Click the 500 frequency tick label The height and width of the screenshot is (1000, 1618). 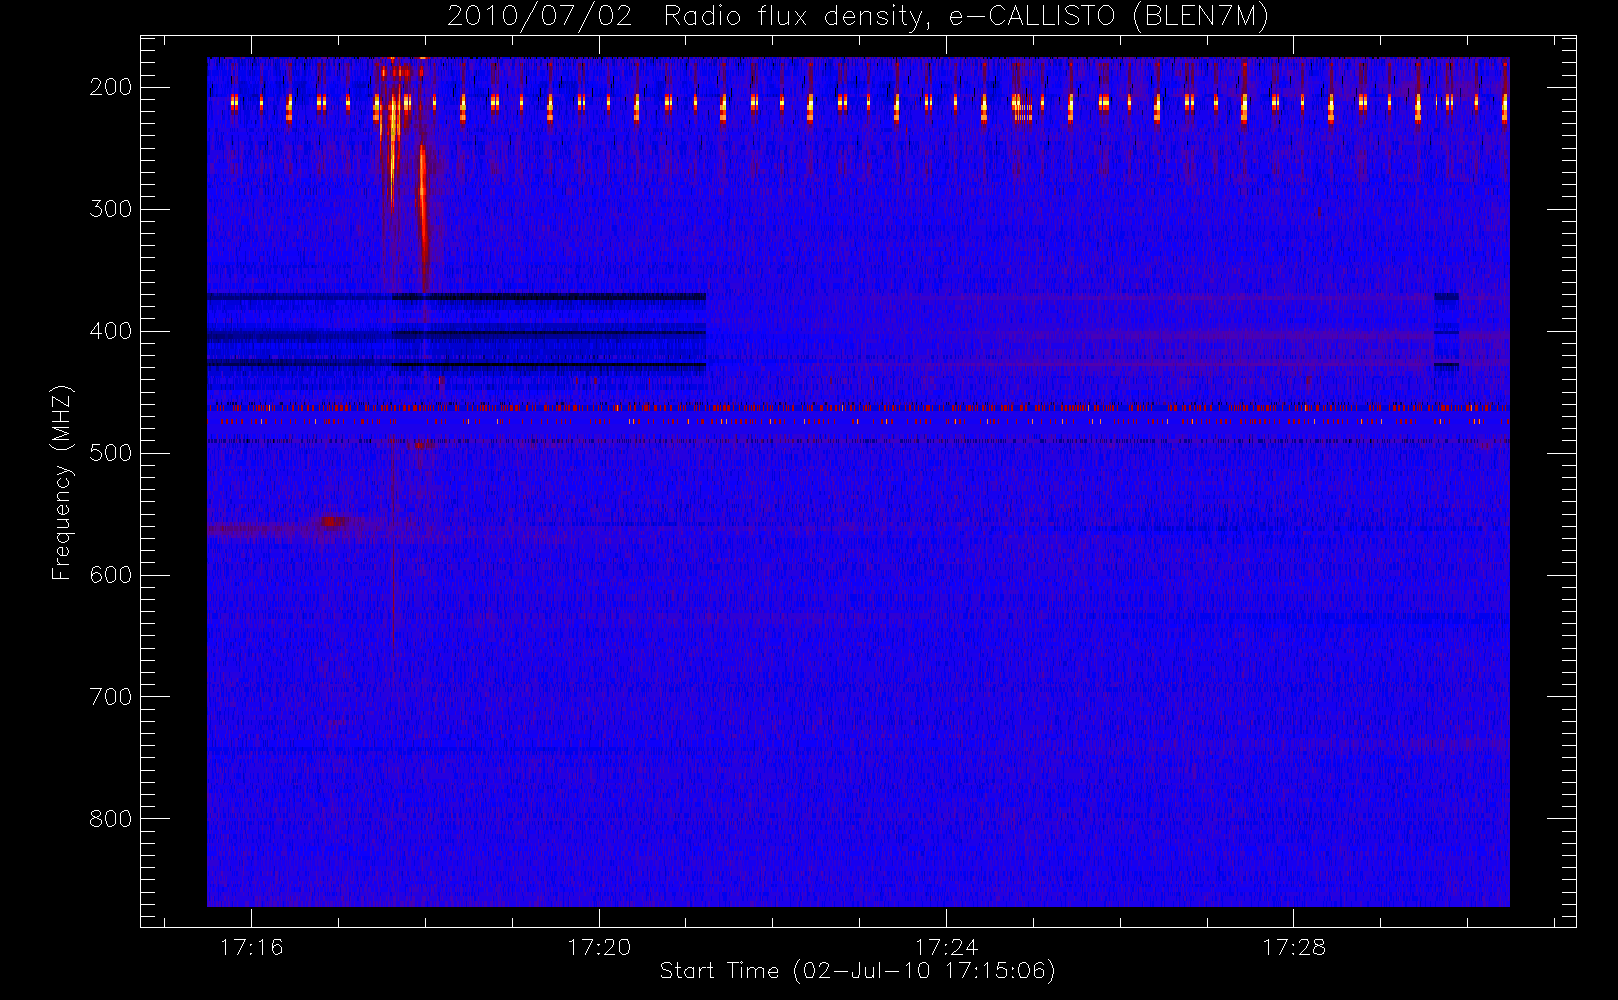click(x=111, y=453)
